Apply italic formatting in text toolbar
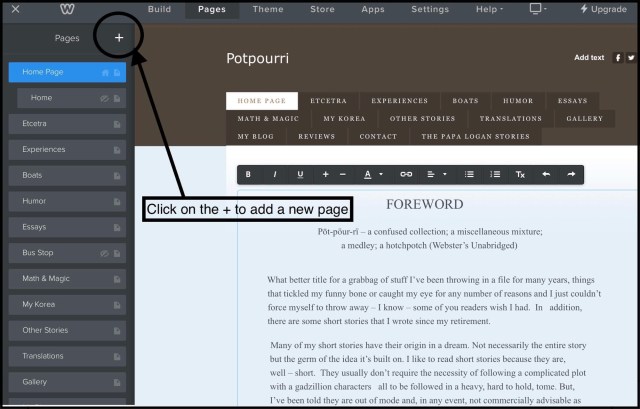The height and width of the screenshot is (409, 640). [274, 174]
